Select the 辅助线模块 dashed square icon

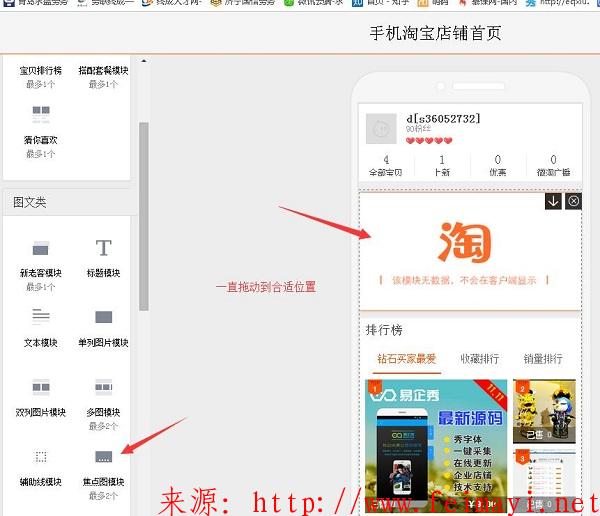[40, 457]
